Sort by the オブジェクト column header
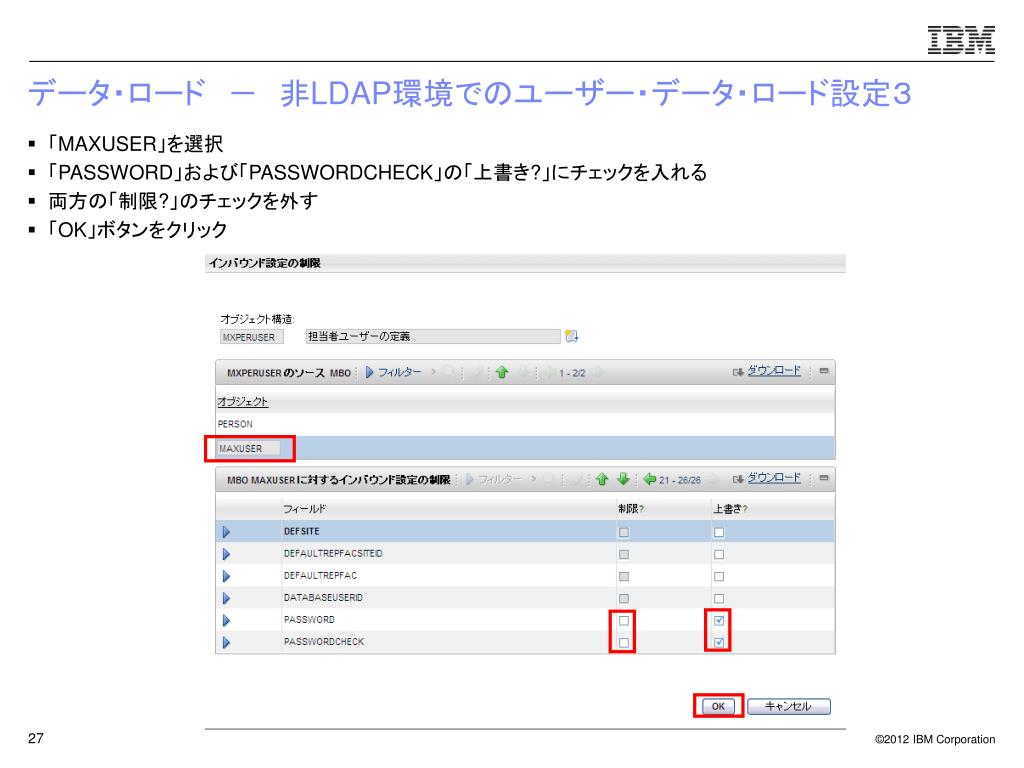 pyautogui.click(x=242, y=401)
